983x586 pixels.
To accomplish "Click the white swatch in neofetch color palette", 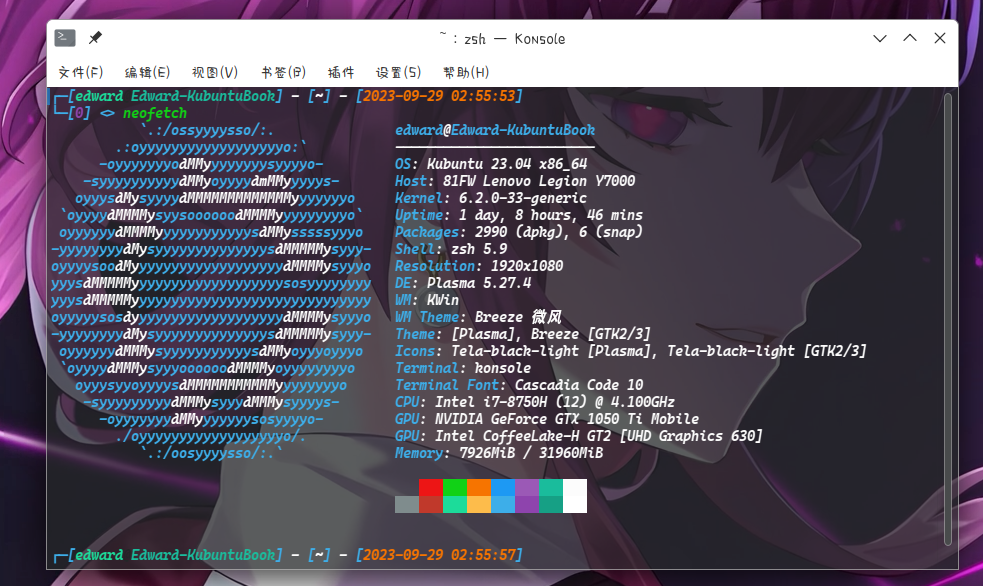I will click(x=574, y=497).
